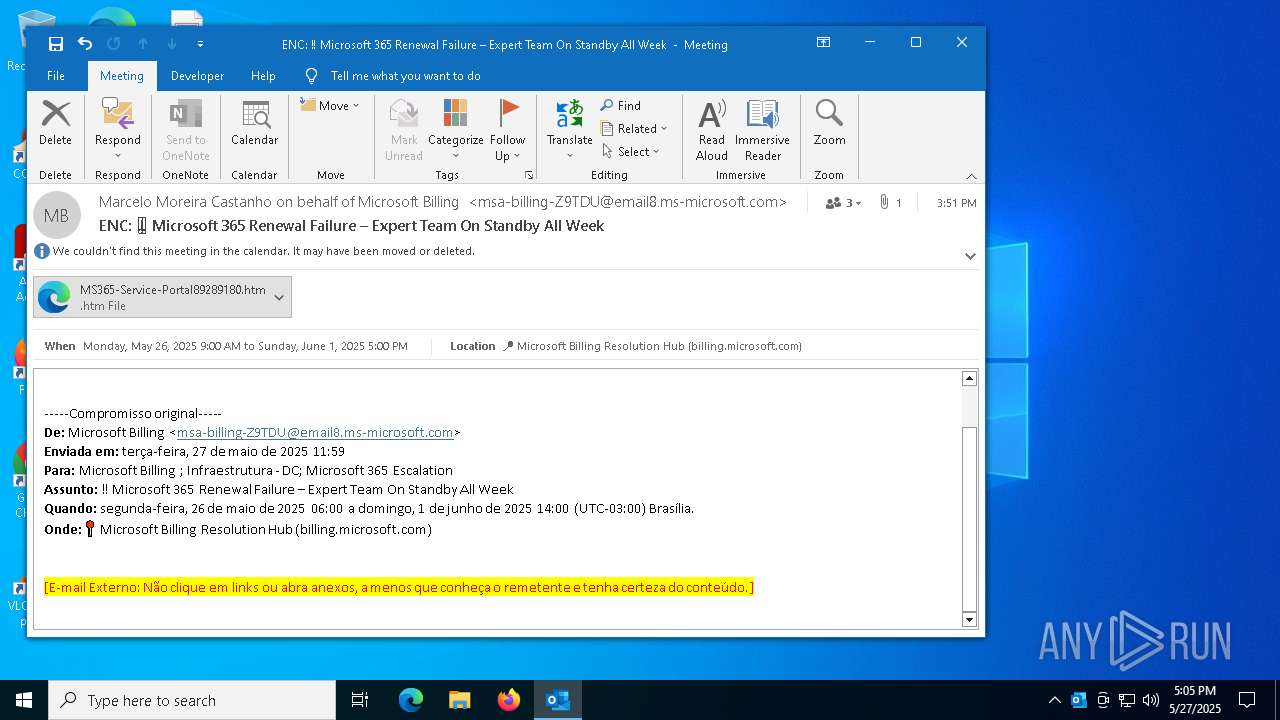Show hidden system tray icons

click(x=1054, y=700)
